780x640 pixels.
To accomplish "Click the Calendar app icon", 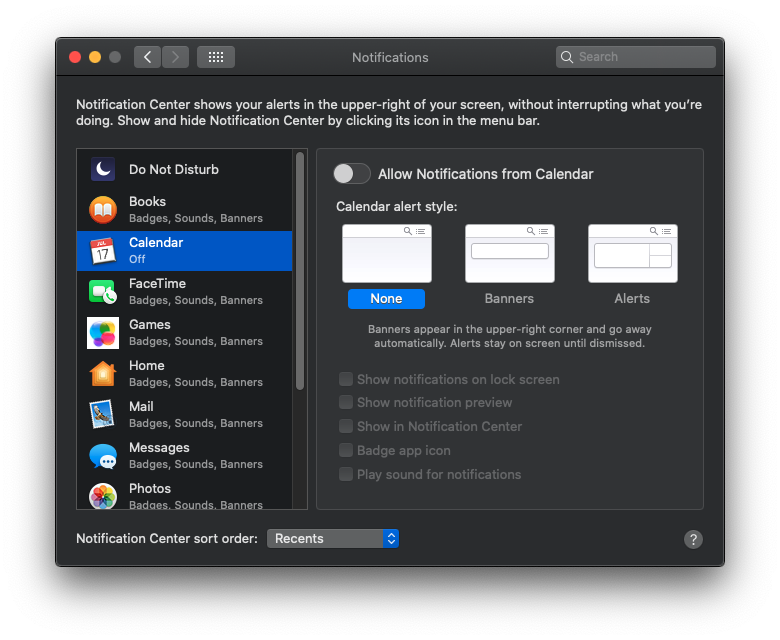I will (x=103, y=251).
